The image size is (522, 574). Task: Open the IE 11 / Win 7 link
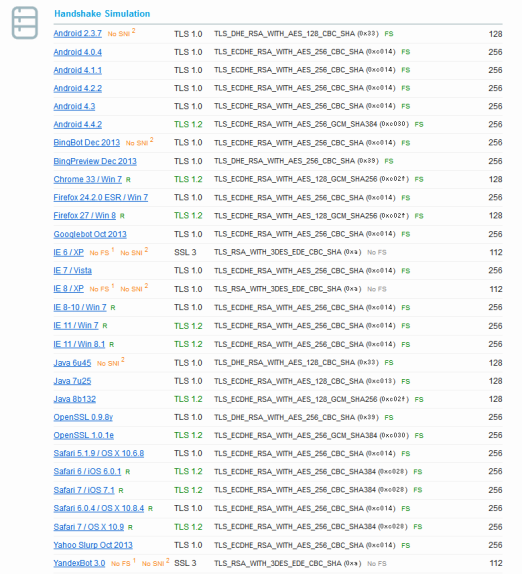(x=76, y=325)
